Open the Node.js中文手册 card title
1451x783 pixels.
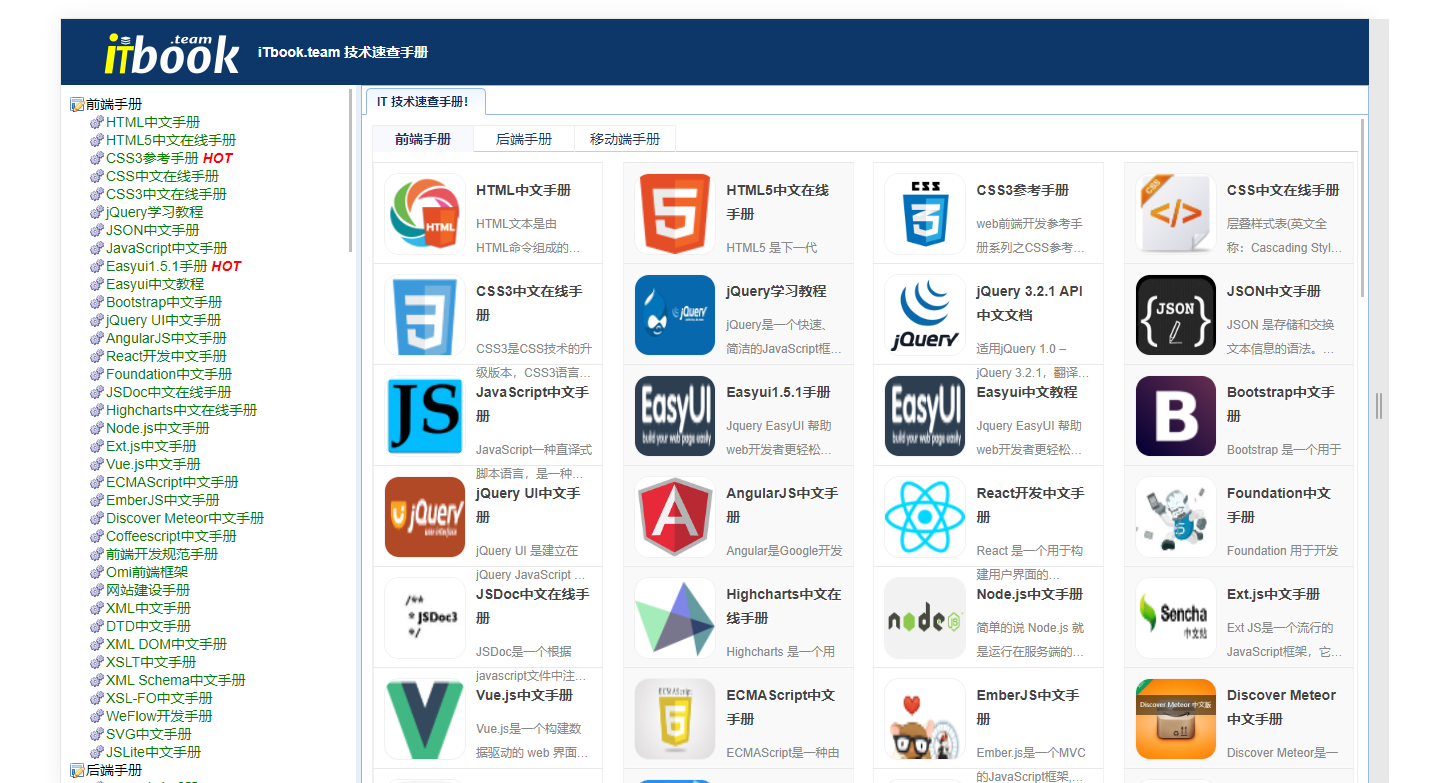[1030, 594]
